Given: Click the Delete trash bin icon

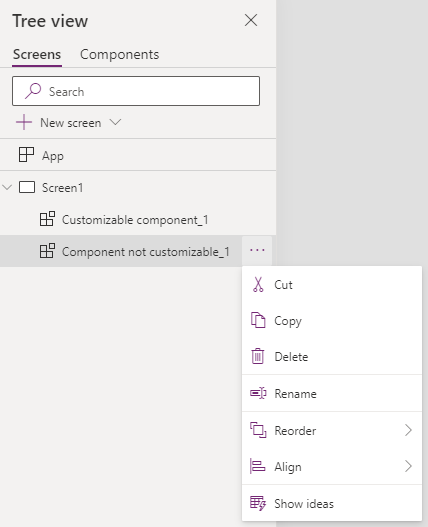Looking at the screenshot, I should tap(258, 356).
